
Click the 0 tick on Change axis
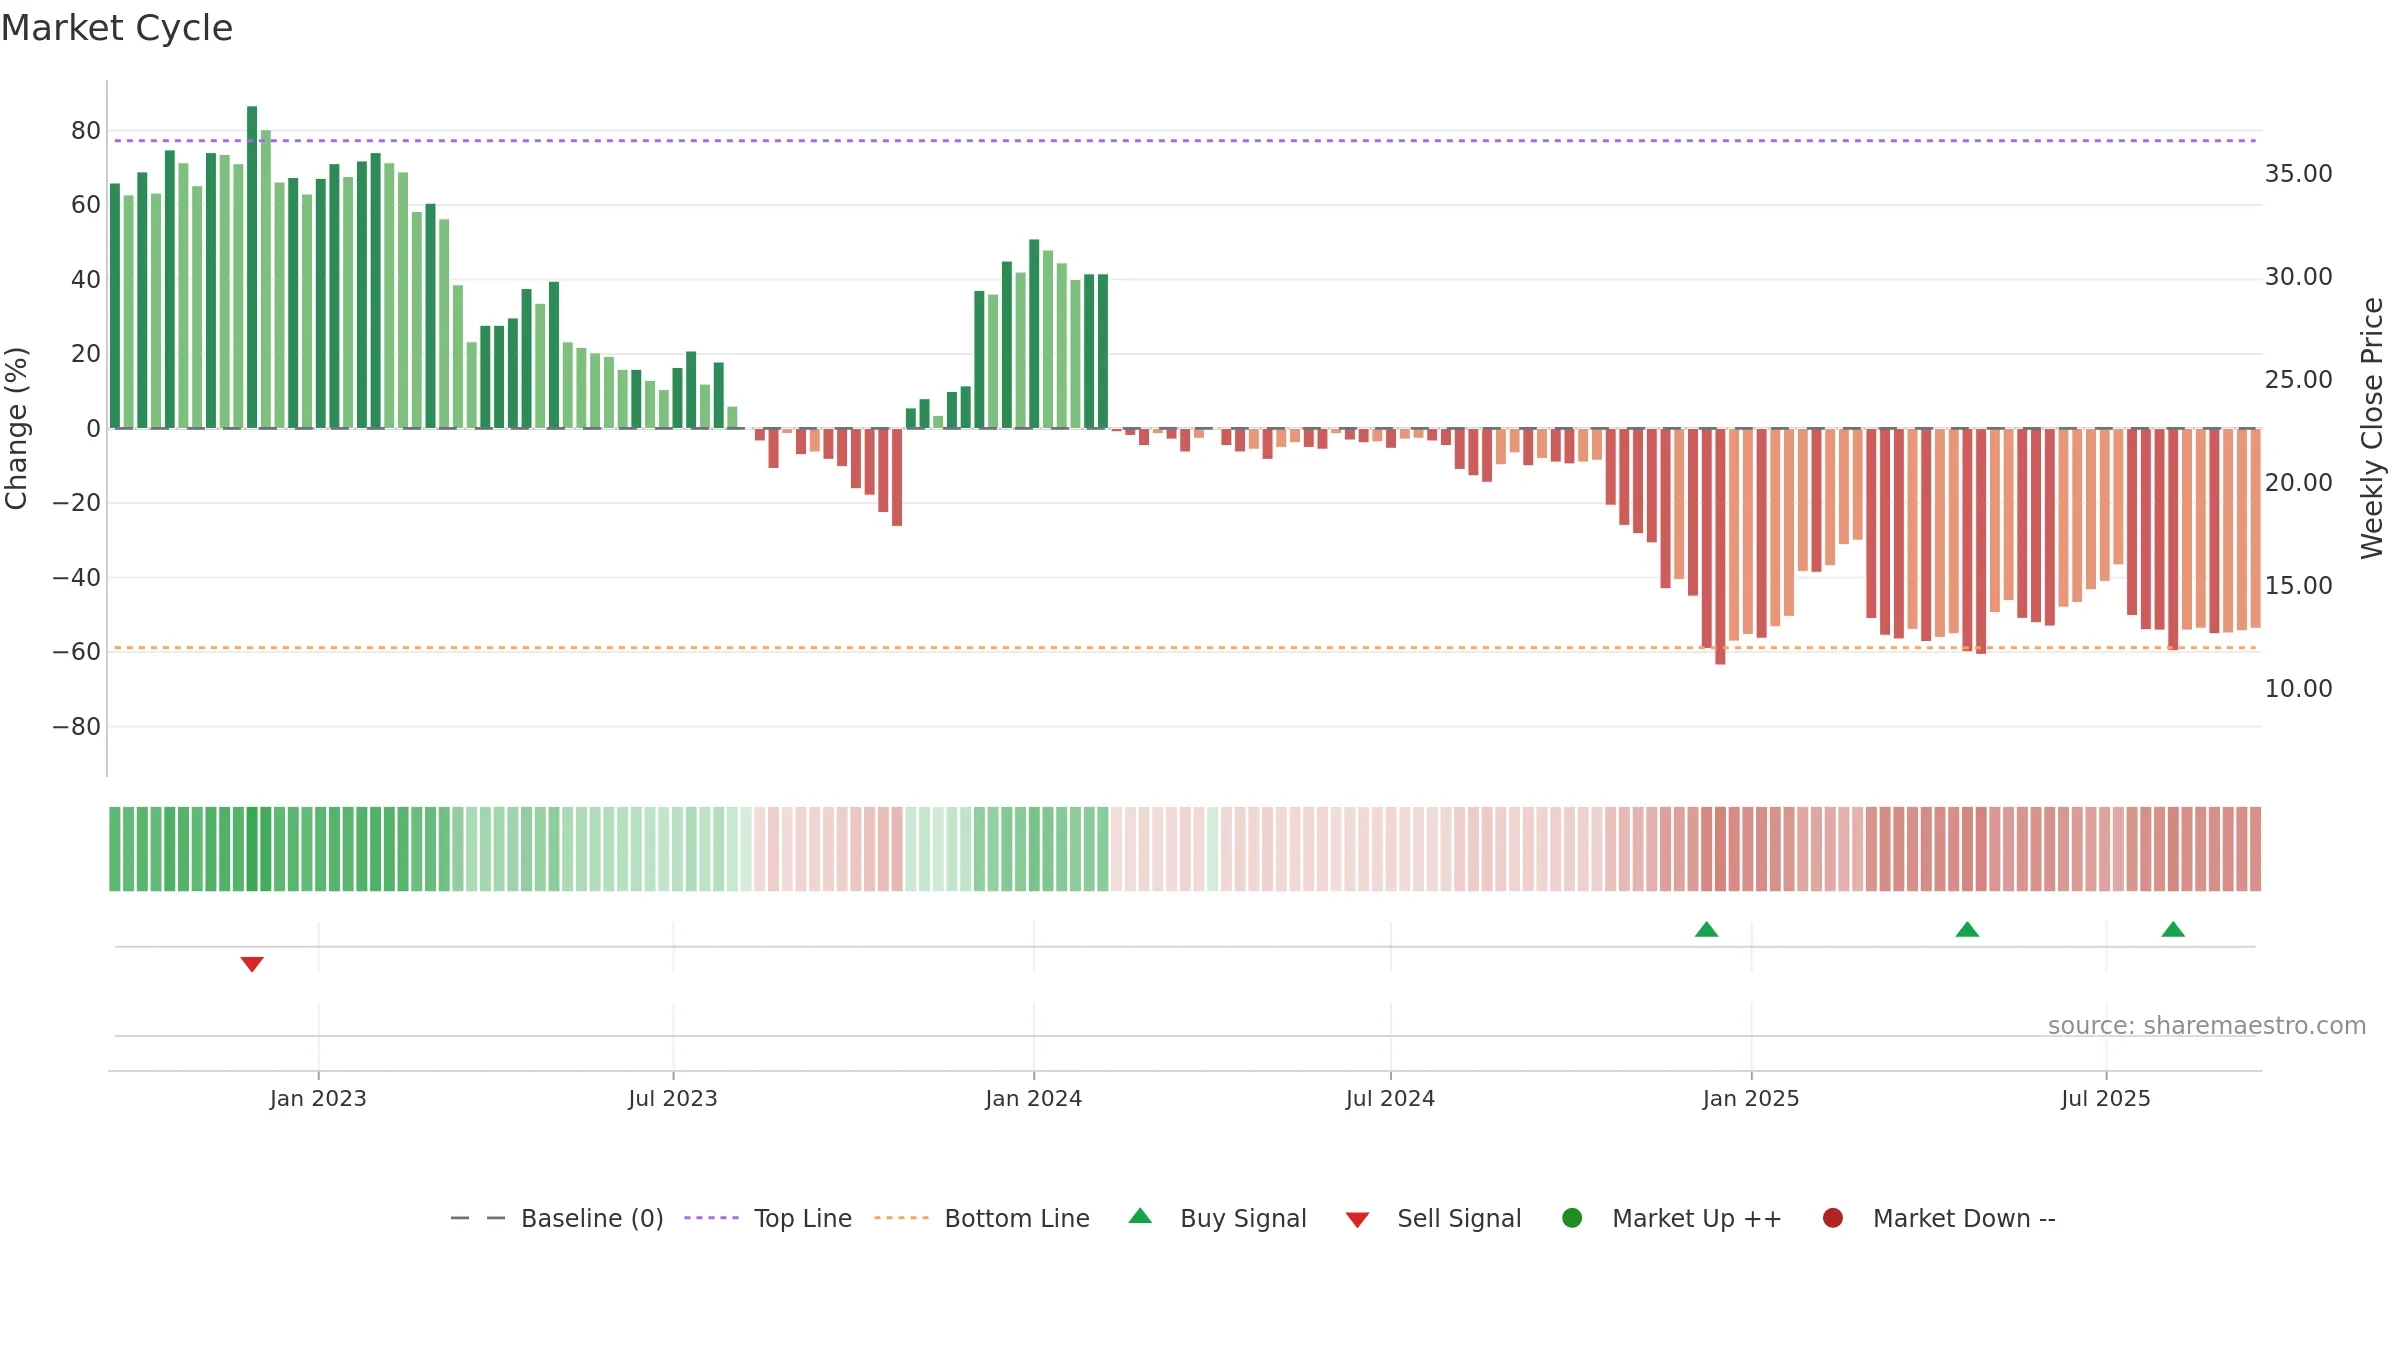pyautogui.click(x=94, y=429)
